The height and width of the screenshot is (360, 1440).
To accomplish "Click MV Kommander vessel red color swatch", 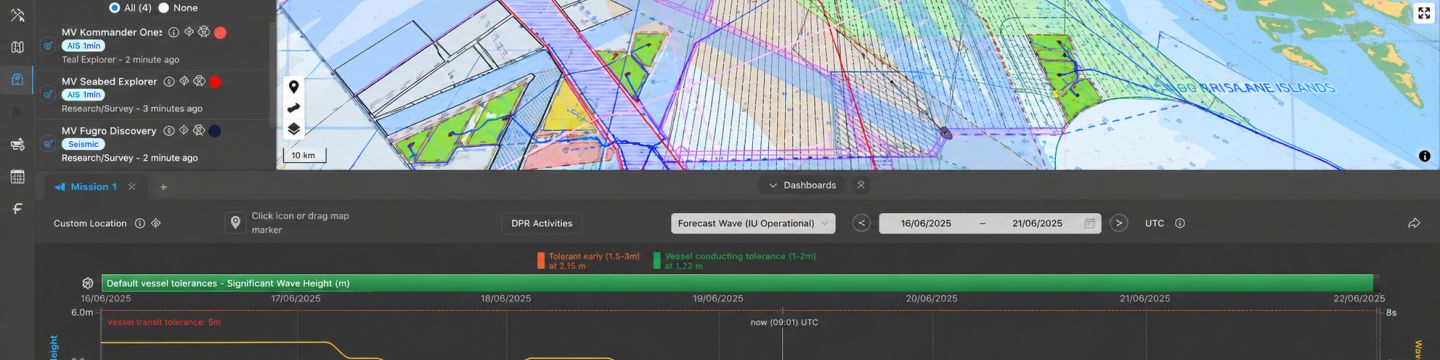I will (x=220, y=32).
